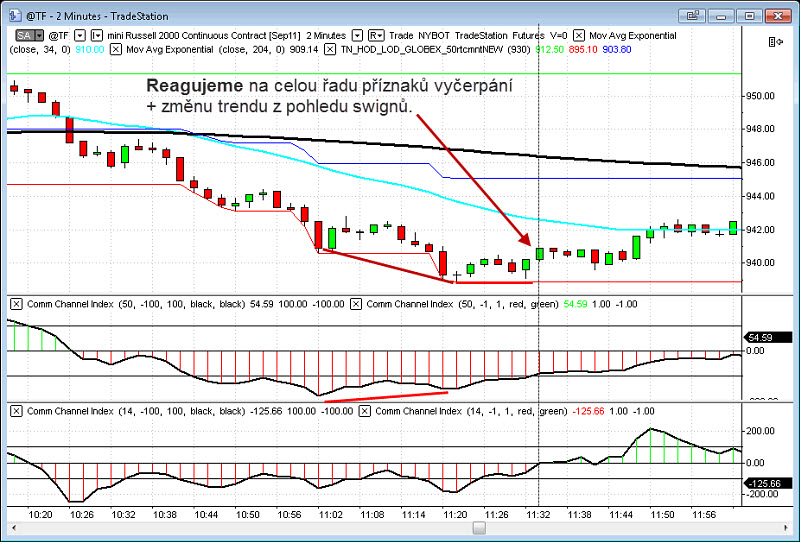Click the red -125.66 CCI 14 value in header

588,411
